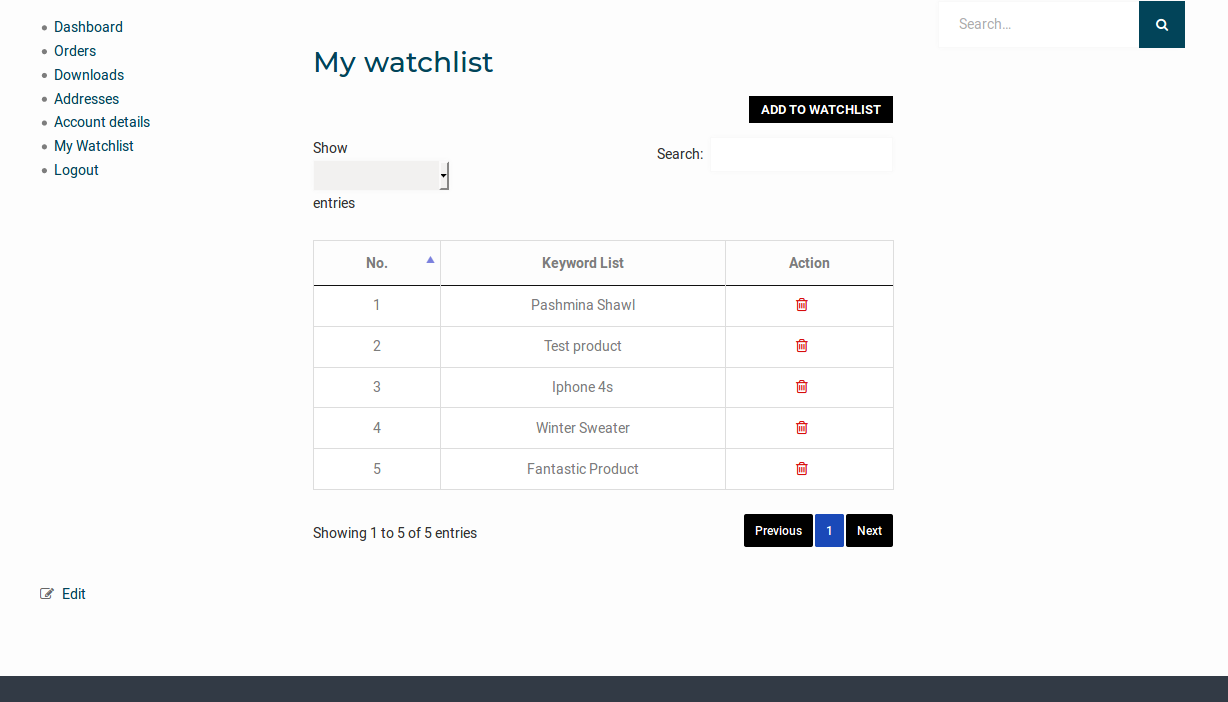Click row number 4 in Winter Sweater row
Screen dimensions: 1228x702
(377, 428)
